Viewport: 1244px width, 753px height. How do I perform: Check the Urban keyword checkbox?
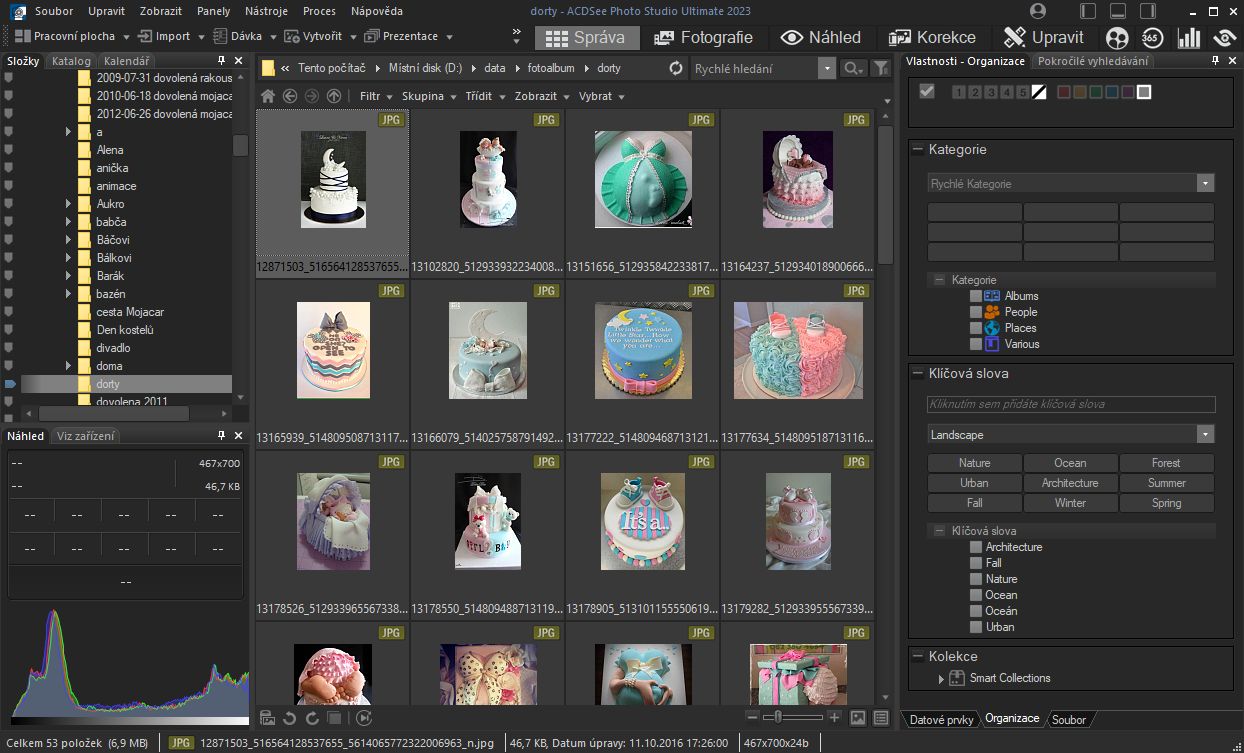976,627
